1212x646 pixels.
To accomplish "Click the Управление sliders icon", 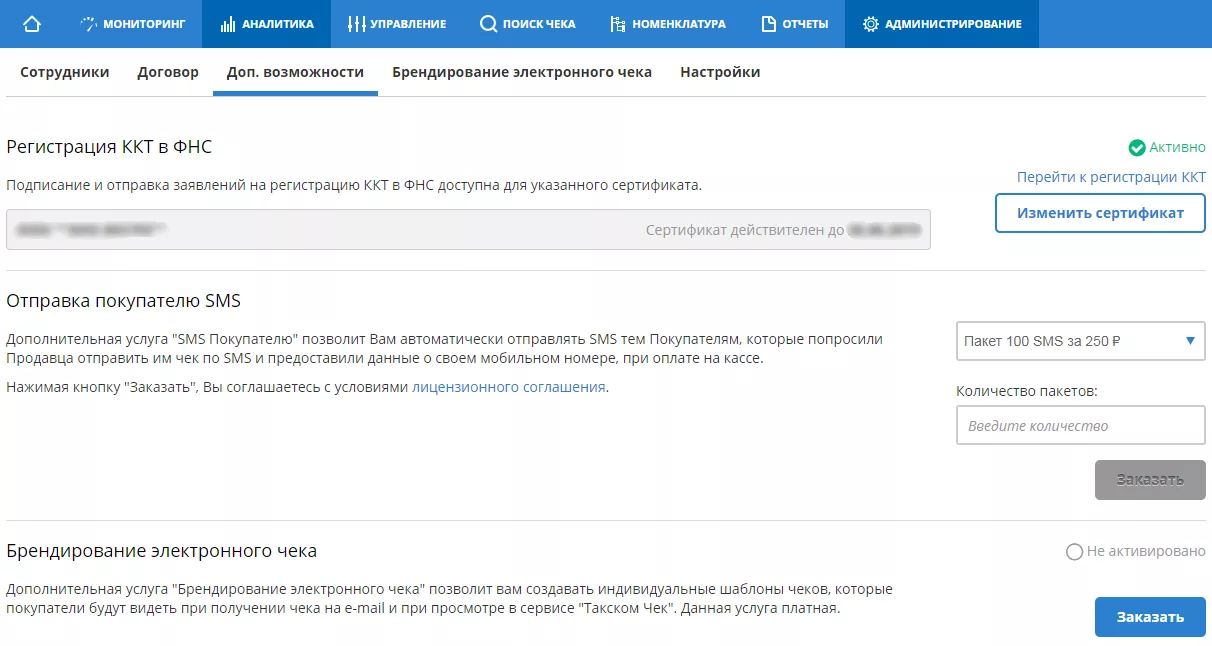I will (356, 24).
